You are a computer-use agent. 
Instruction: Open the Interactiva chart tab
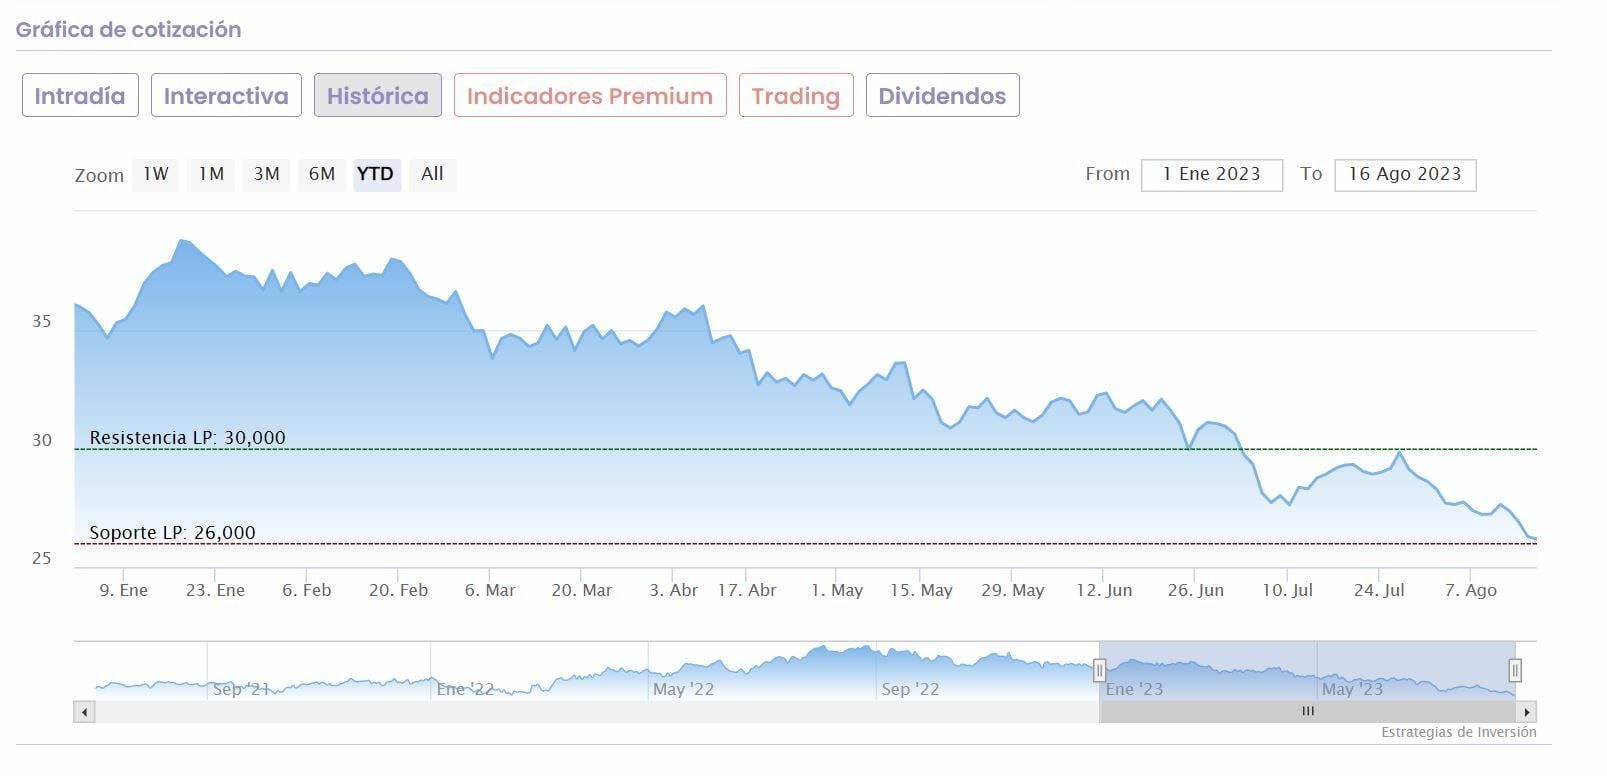click(x=226, y=96)
